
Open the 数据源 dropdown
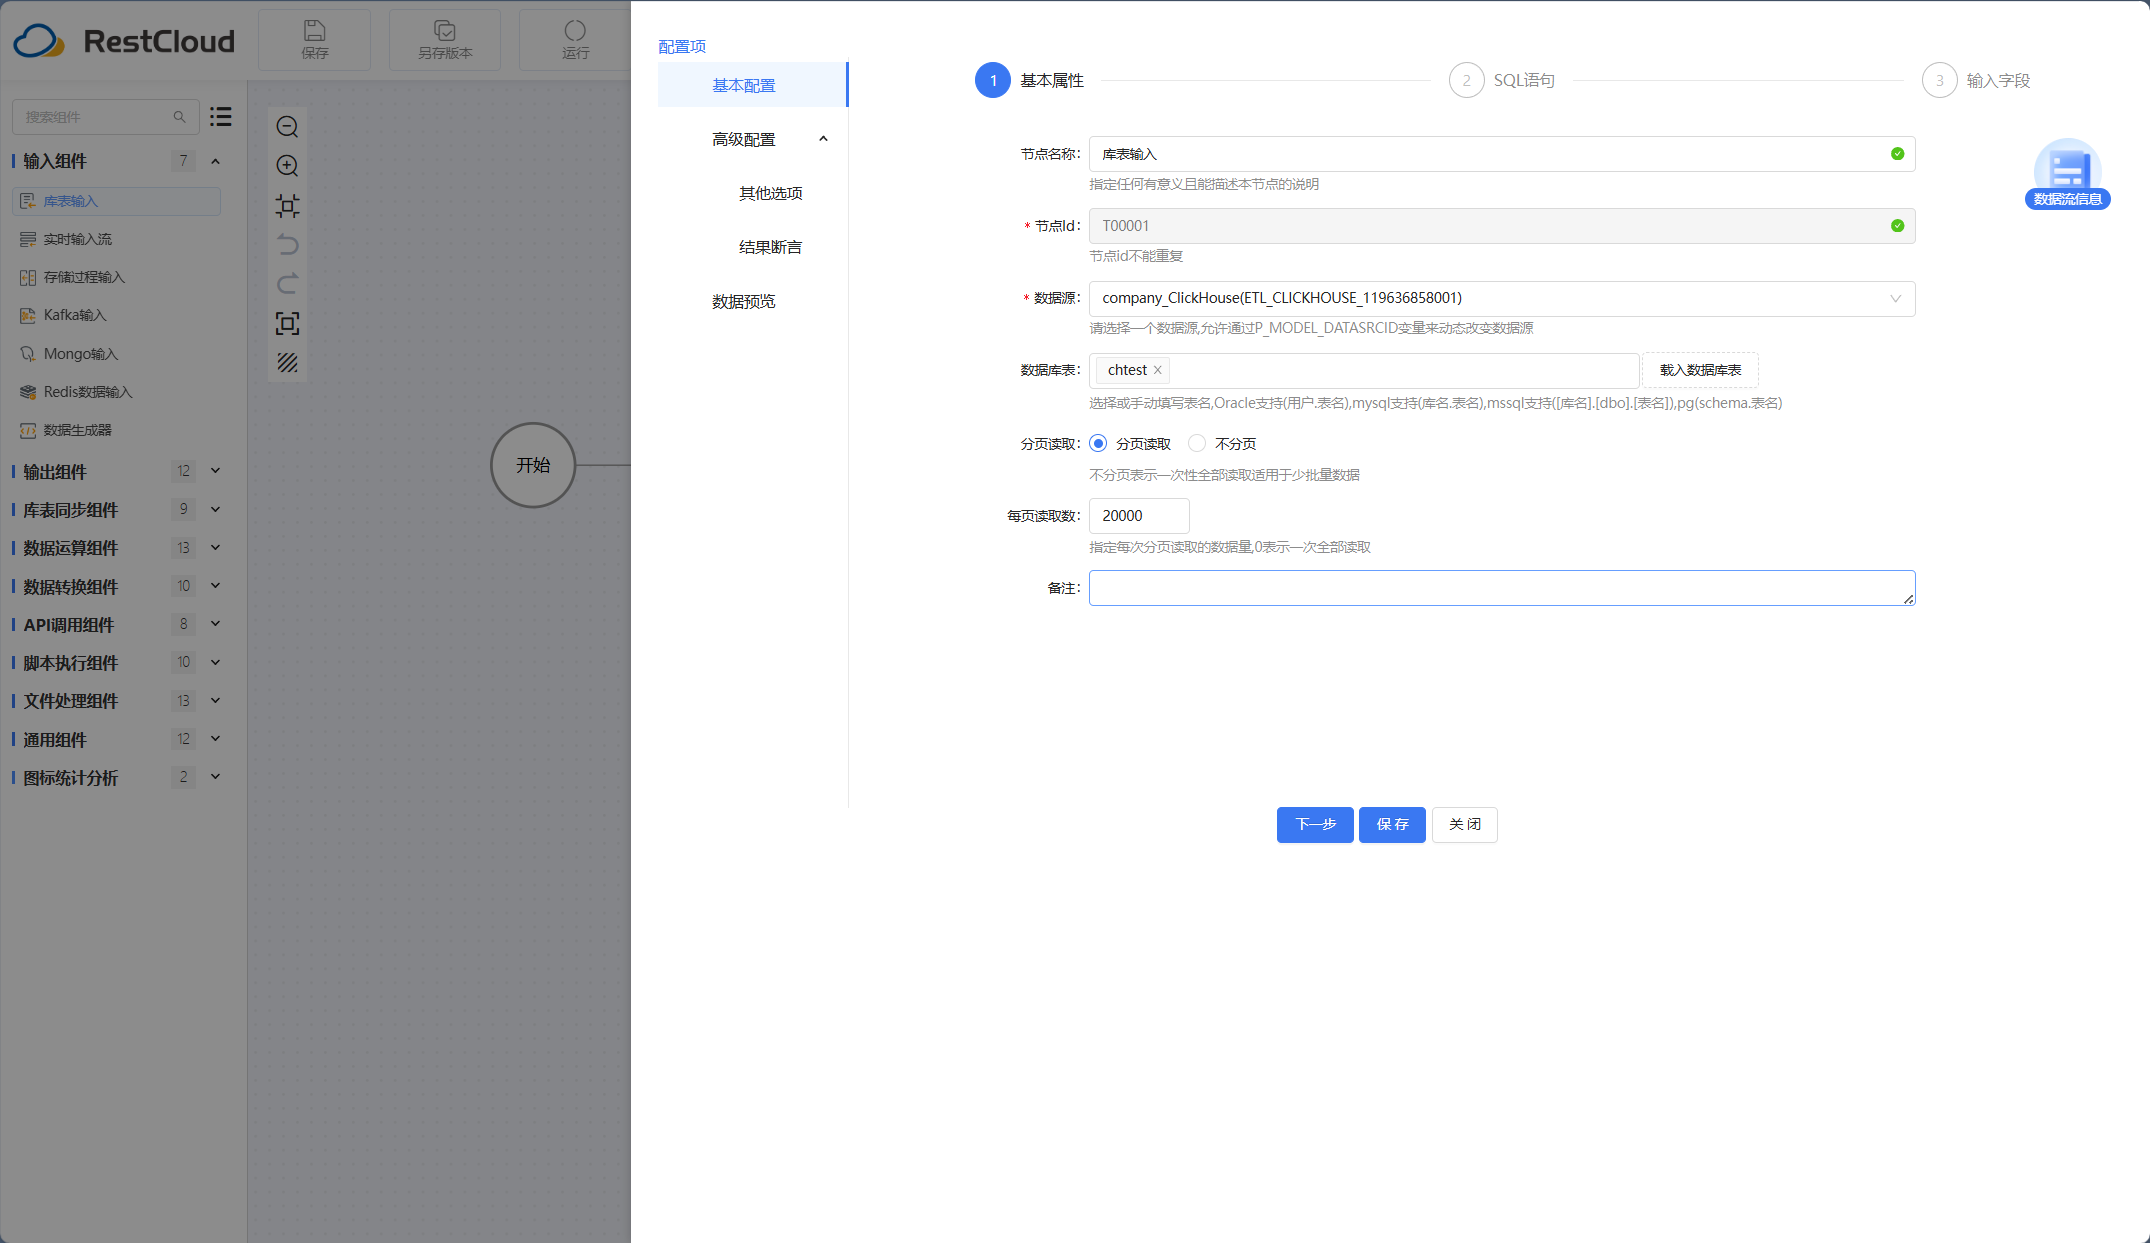(1502, 298)
